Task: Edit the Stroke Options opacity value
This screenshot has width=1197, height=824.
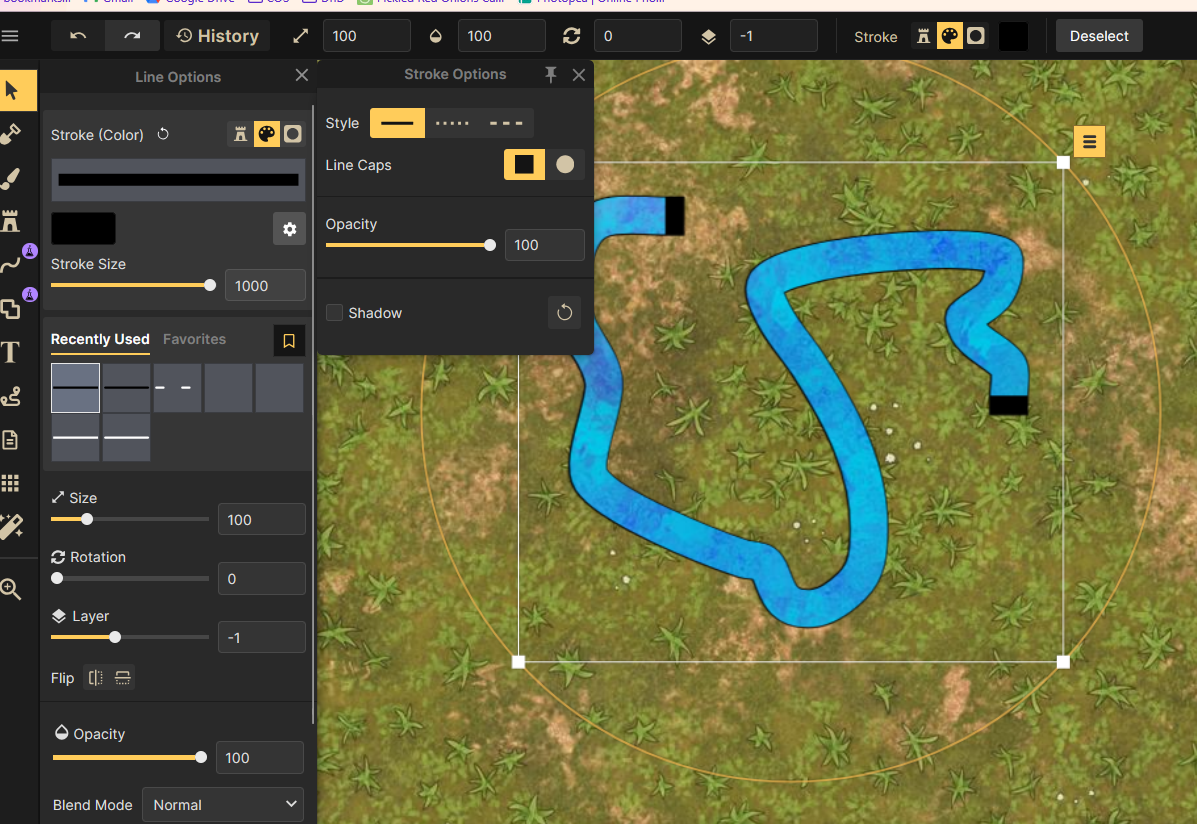Action: pyautogui.click(x=544, y=245)
